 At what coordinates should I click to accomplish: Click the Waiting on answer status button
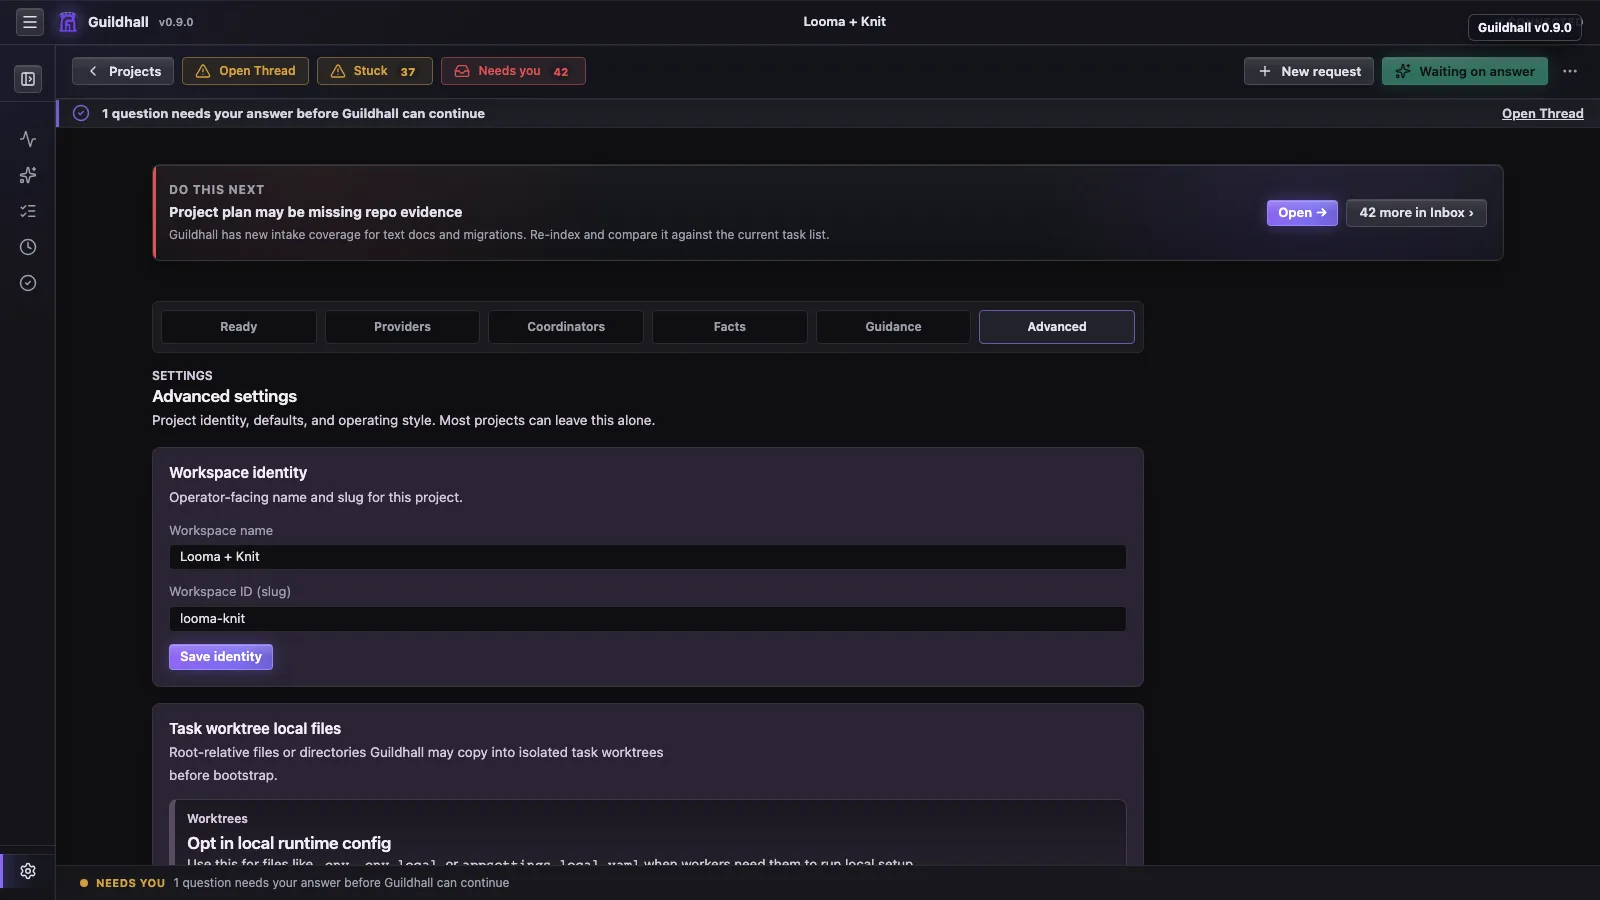pos(1465,71)
